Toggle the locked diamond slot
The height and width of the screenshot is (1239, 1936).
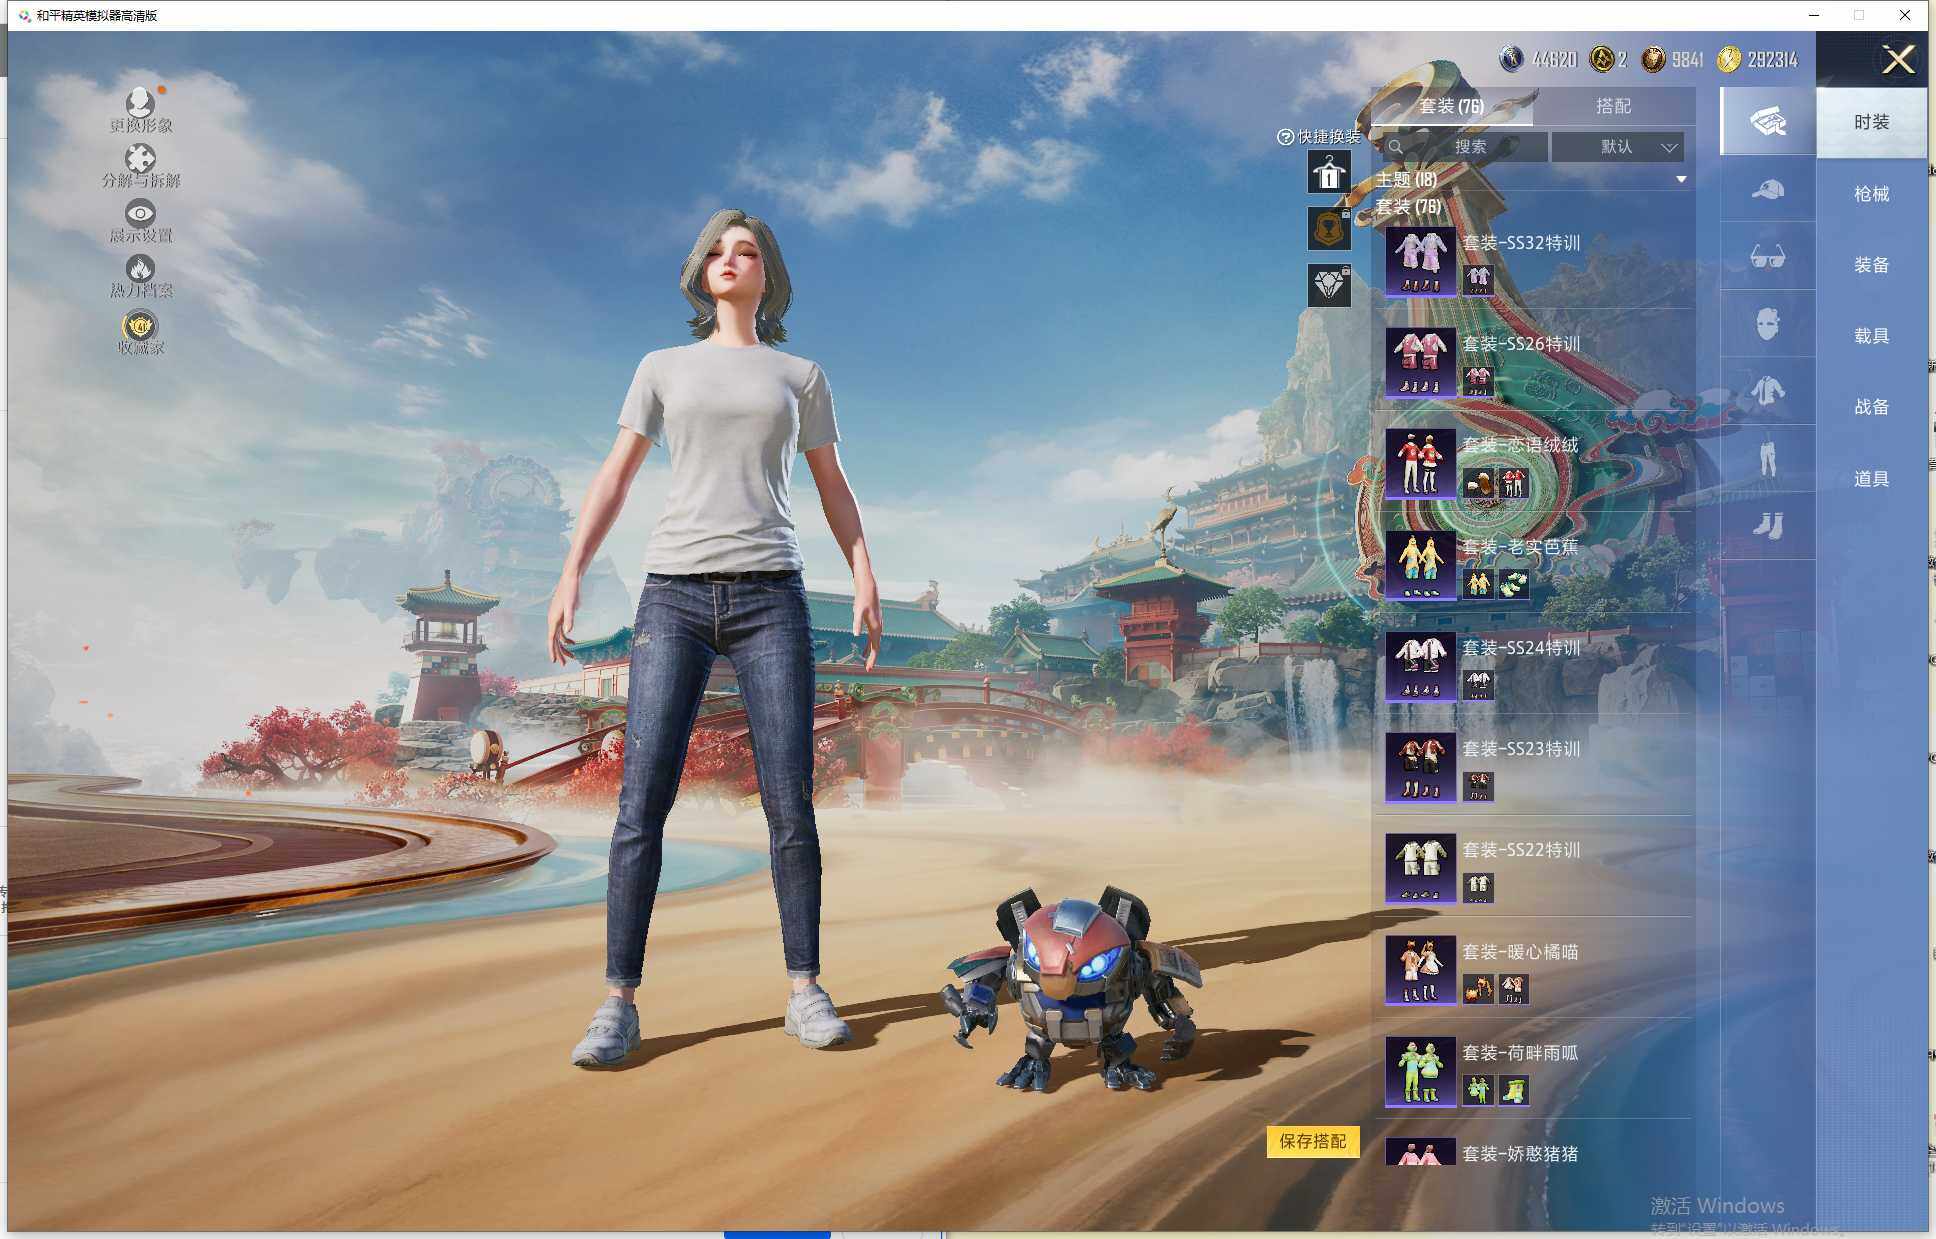1329,286
